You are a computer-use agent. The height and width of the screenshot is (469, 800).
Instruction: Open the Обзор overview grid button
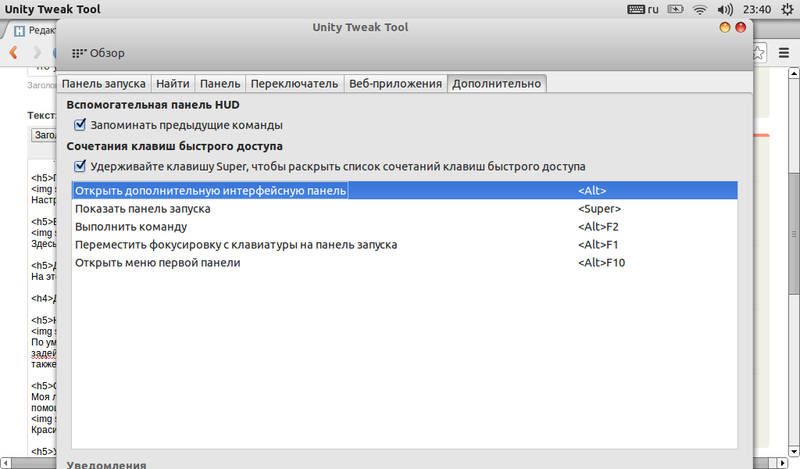[x=98, y=53]
